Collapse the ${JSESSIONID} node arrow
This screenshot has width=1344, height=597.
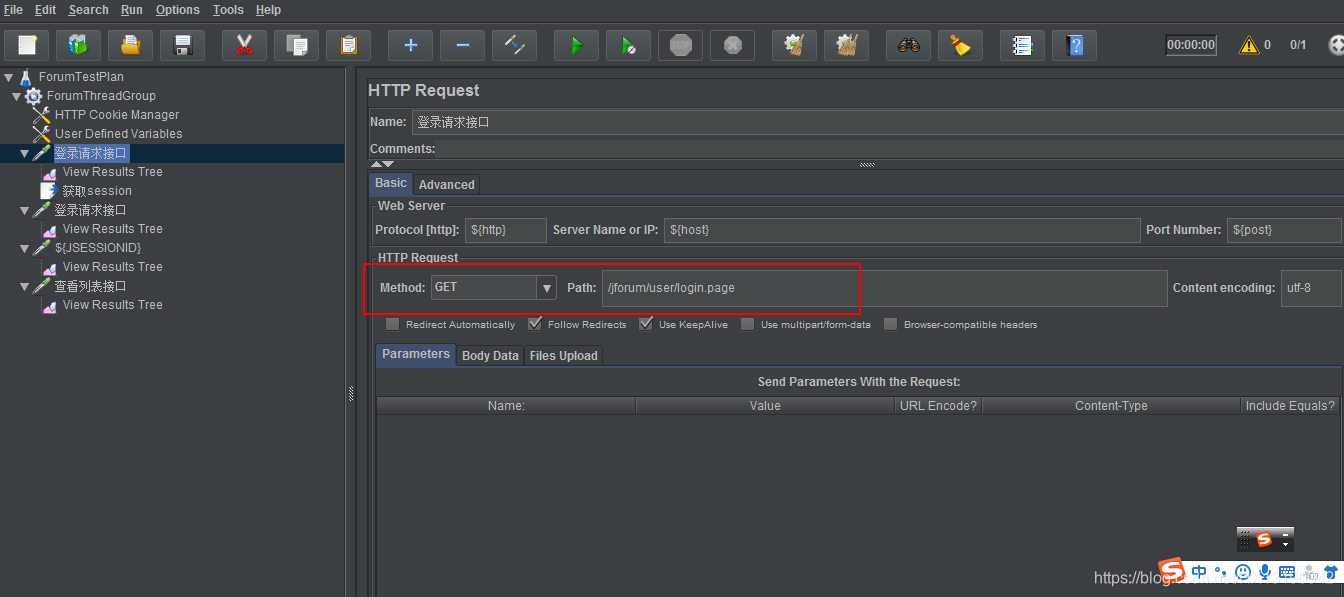click(25, 248)
